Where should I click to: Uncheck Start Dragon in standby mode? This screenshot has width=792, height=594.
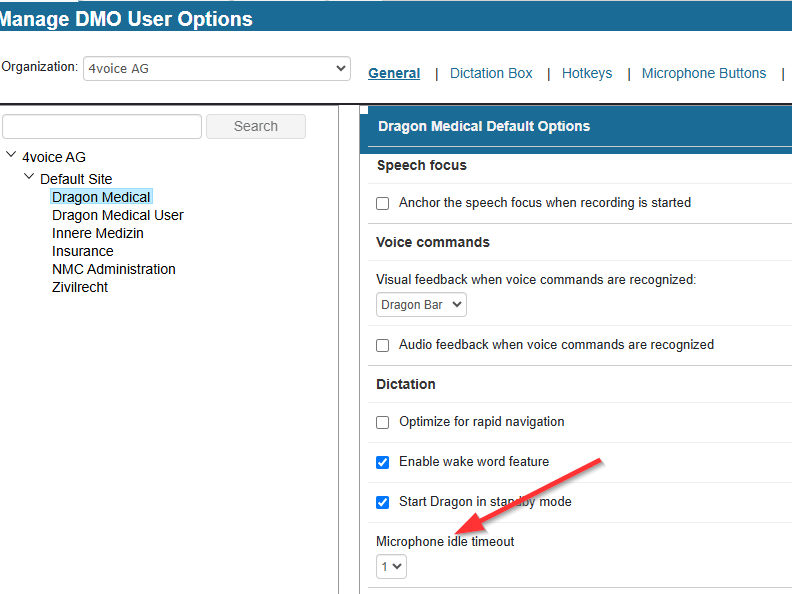[382, 502]
